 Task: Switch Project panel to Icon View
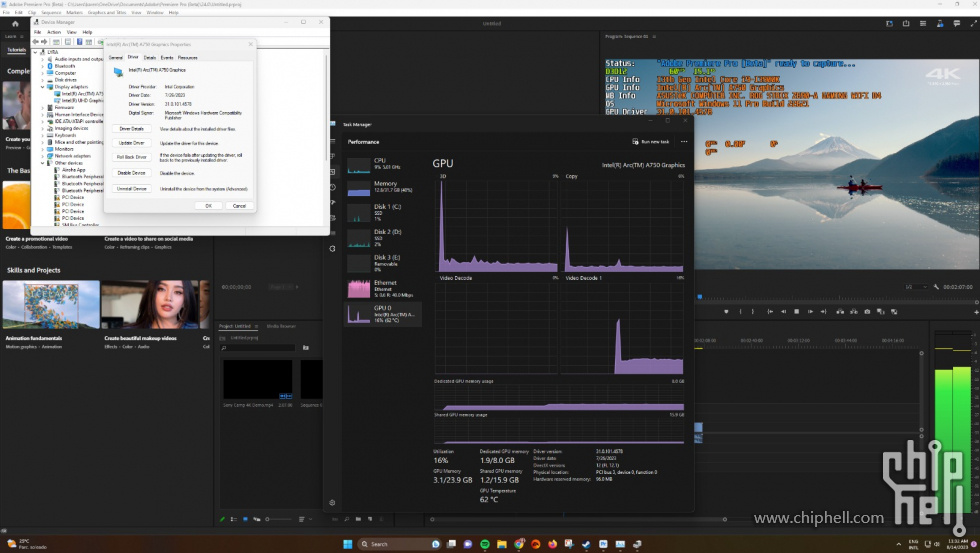point(245,519)
